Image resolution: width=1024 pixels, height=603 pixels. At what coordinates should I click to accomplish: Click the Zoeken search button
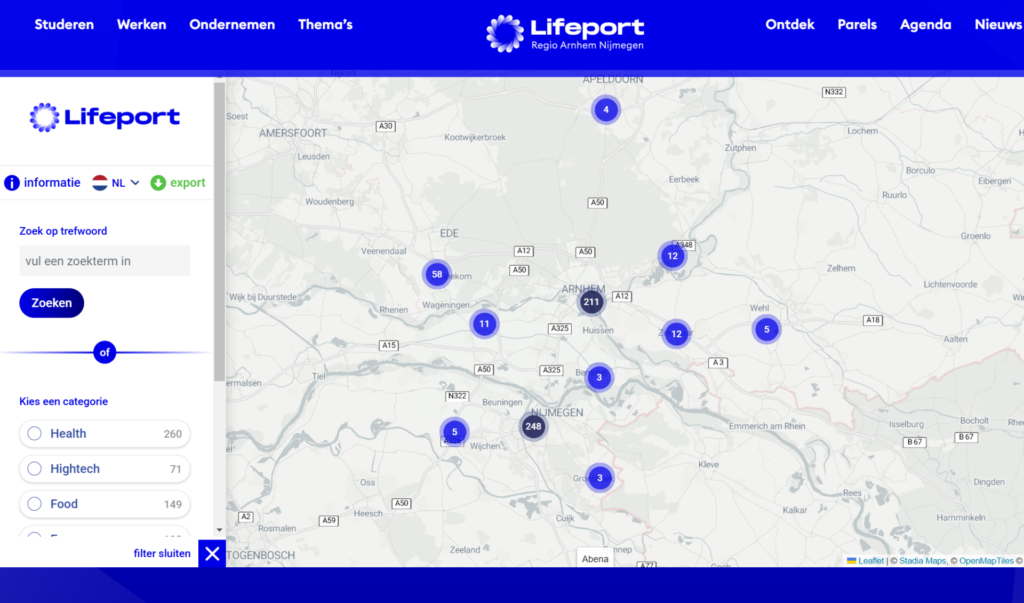click(52, 303)
